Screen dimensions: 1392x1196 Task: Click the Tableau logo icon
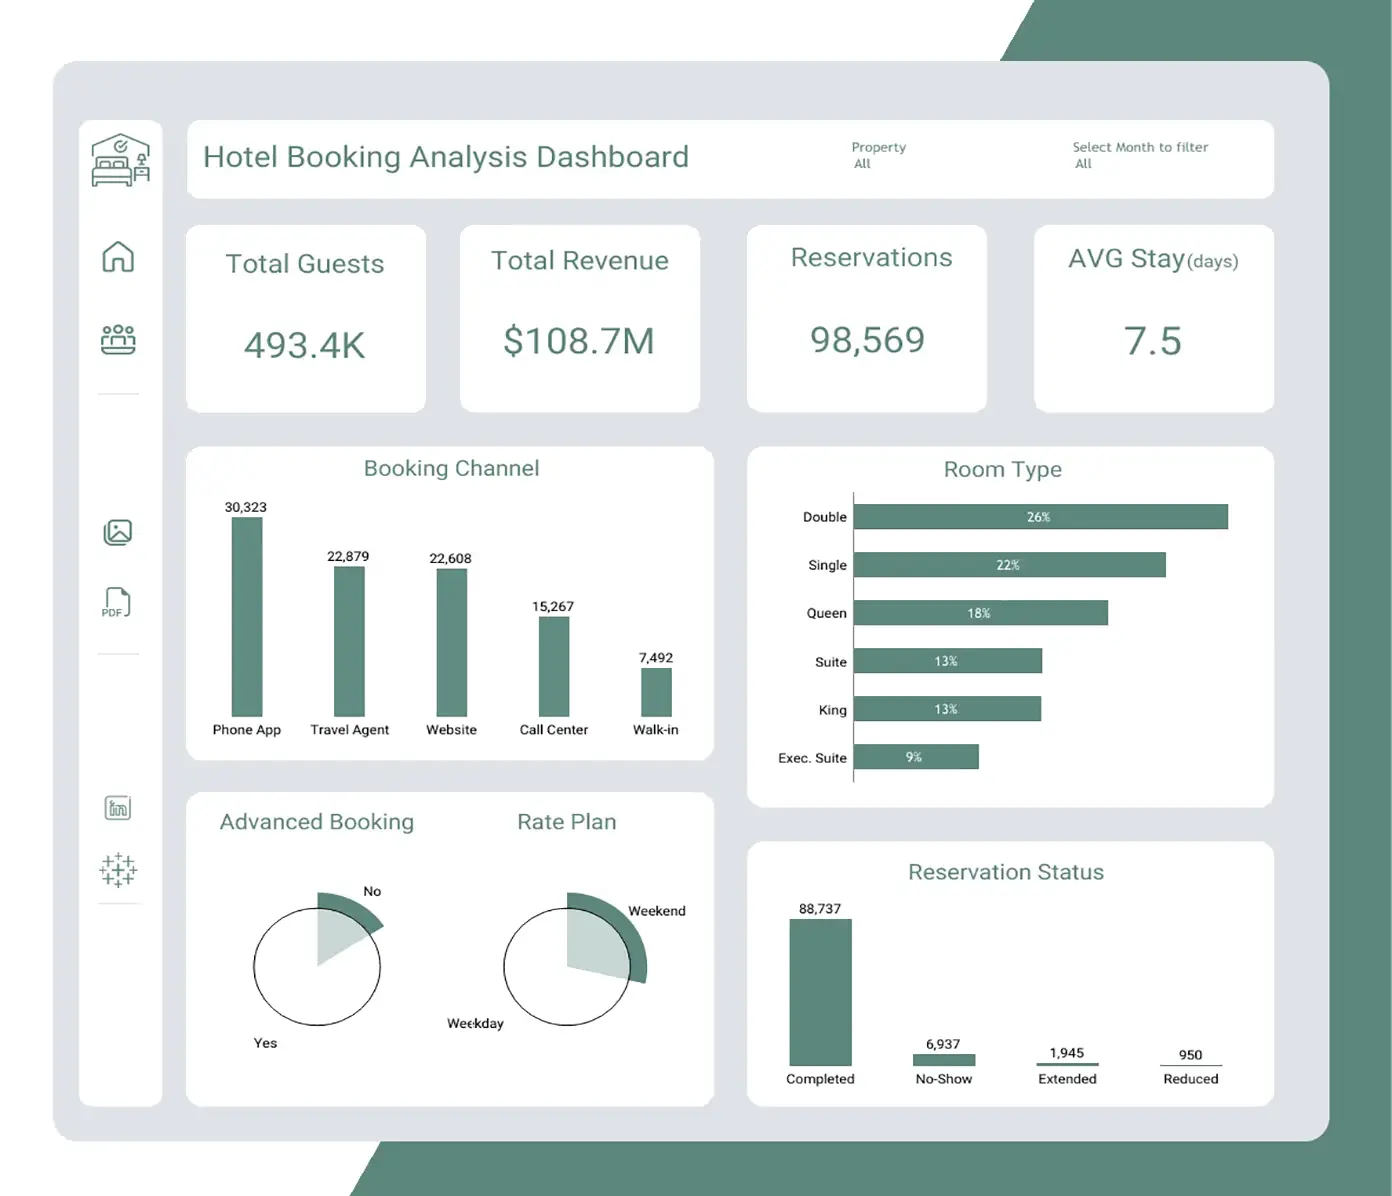(x=118, y=870)
